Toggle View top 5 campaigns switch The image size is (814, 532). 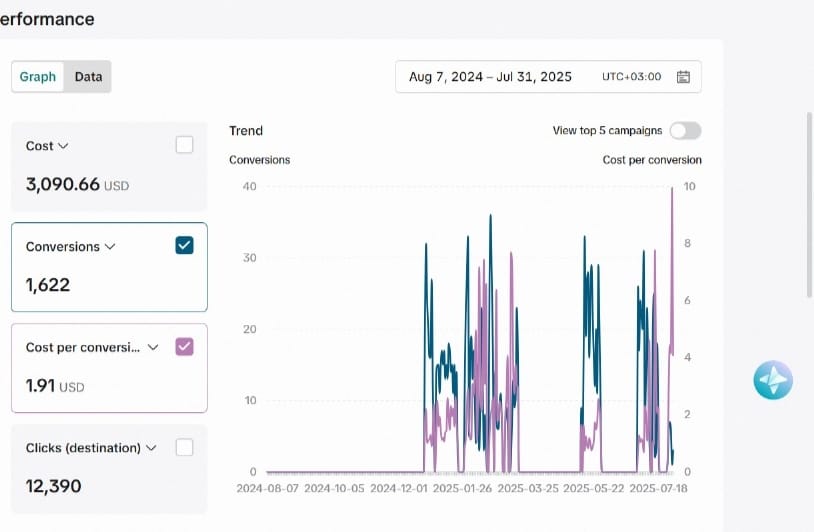pos(685,131)
